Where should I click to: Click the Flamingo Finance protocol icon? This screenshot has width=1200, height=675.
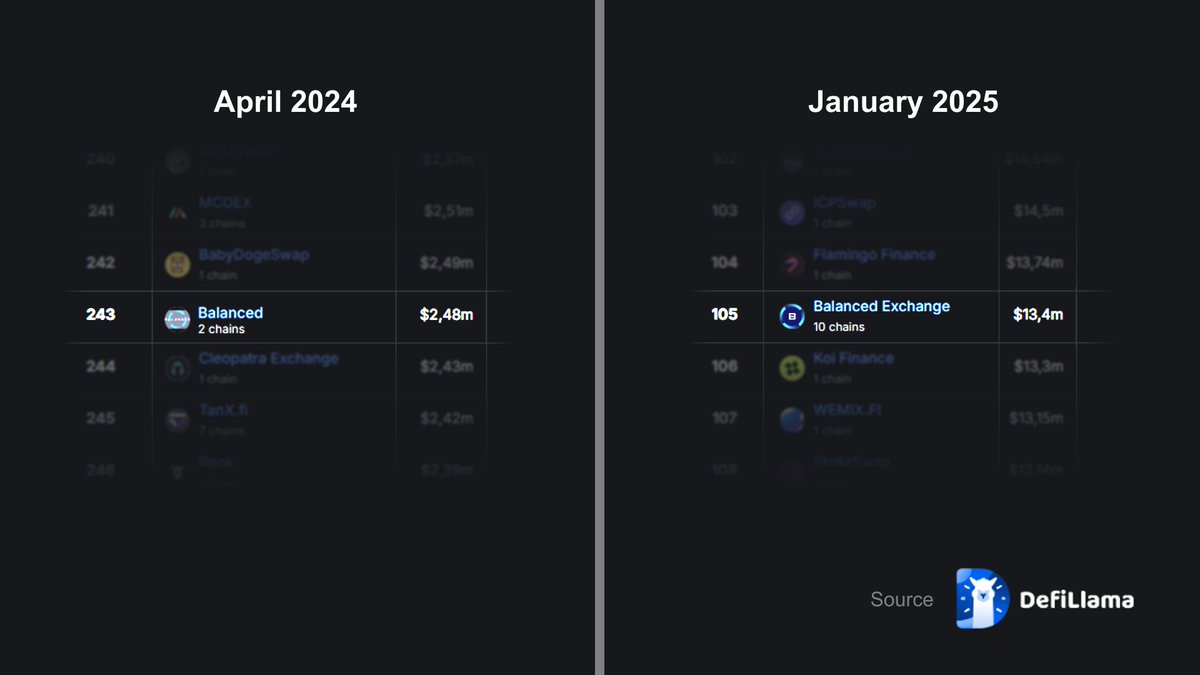pos(792,264)
